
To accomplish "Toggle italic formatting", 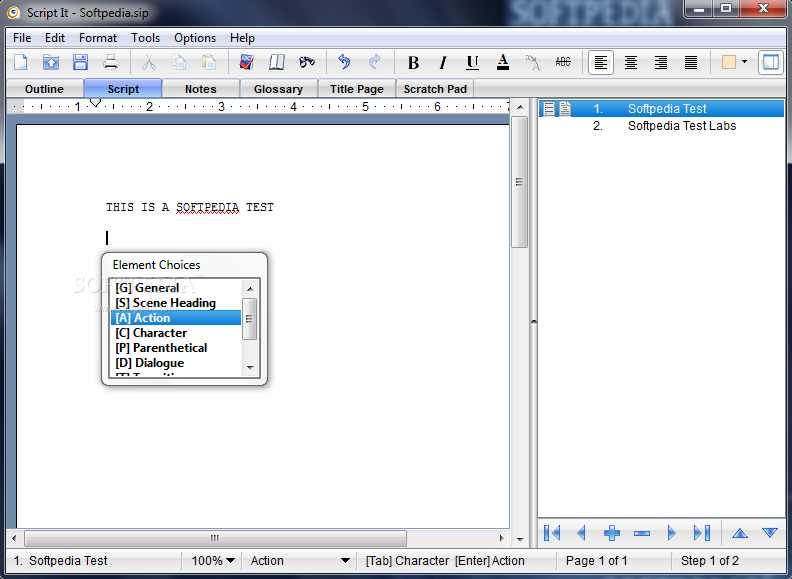I will pyautogui.click(x=443, y=62).
